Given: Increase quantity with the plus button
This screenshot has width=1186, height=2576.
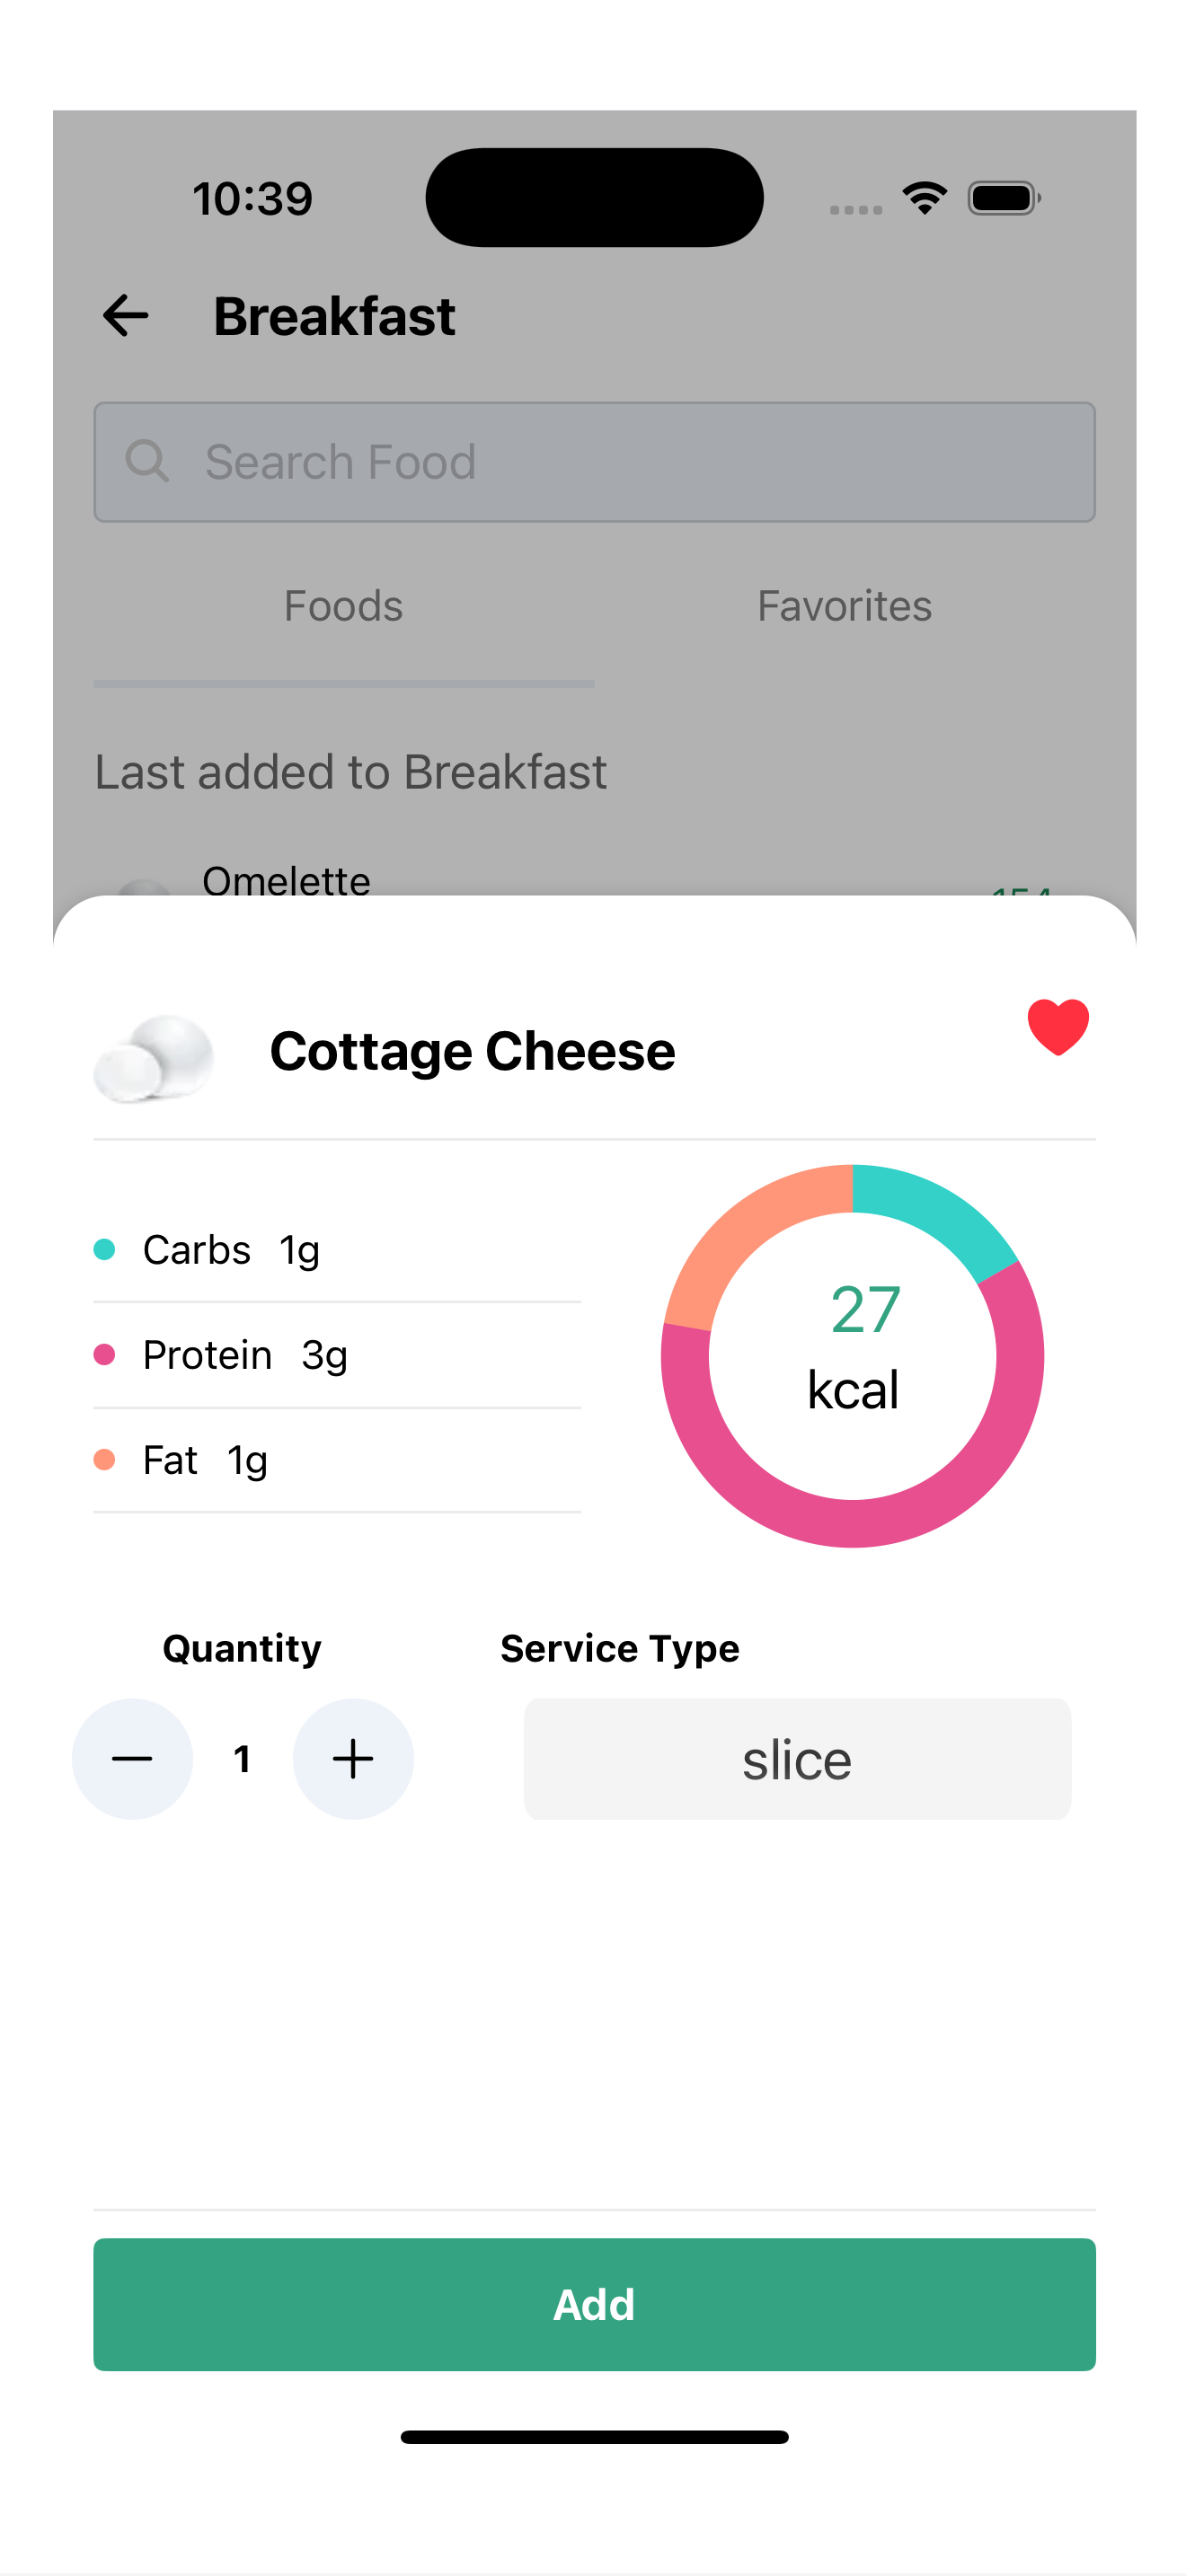Looking at the screenshot, I should (x=353, y=1758).
